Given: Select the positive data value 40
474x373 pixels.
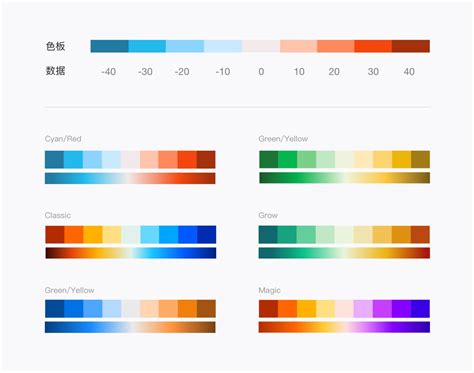Looking at the screenshot, I should (409, 72).
